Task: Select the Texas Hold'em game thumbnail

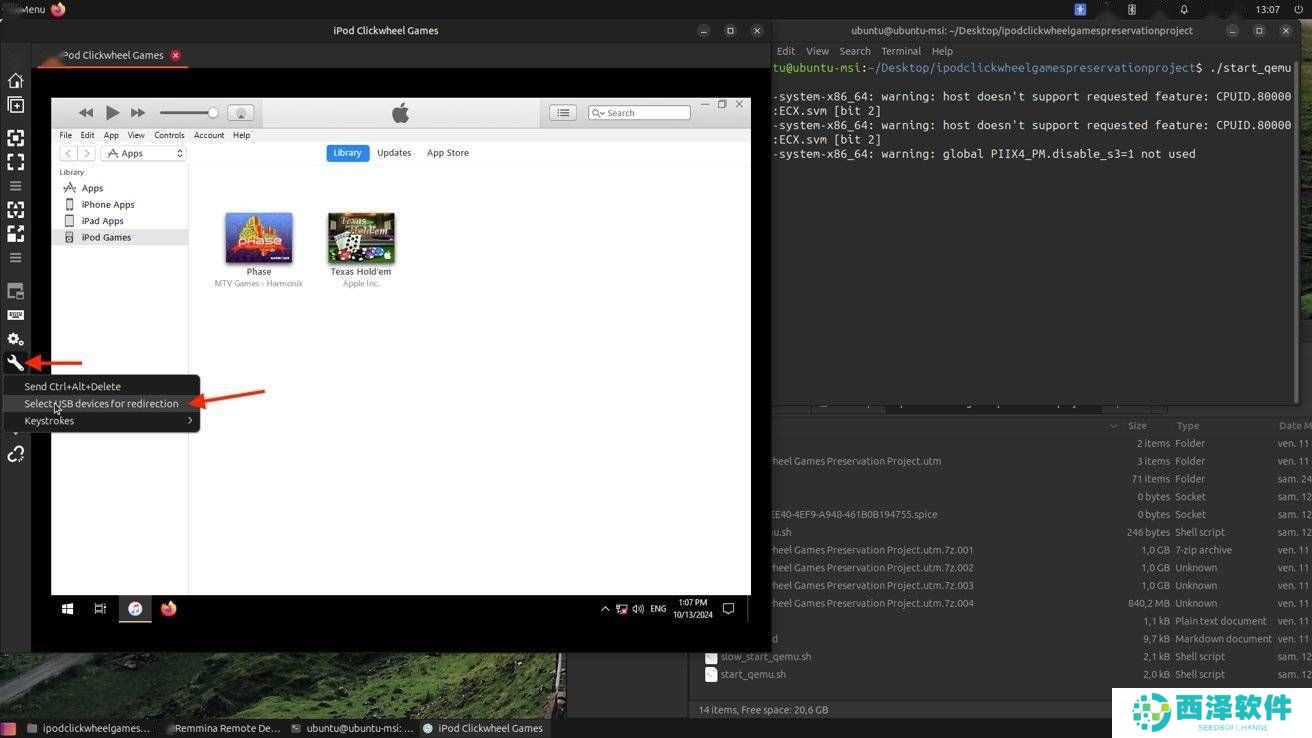Action: (x=361, y=238)
